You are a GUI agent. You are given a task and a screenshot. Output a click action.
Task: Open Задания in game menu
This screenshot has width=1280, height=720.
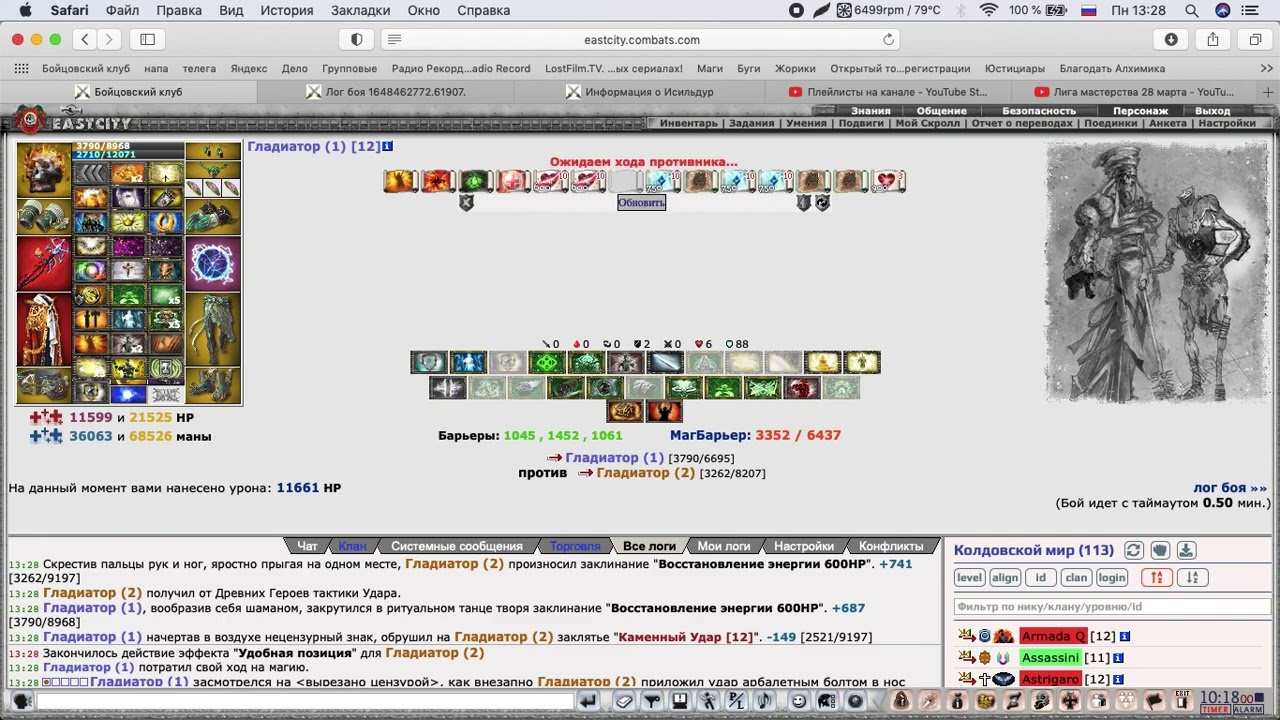pyautogui.click(x=751, y=123)
